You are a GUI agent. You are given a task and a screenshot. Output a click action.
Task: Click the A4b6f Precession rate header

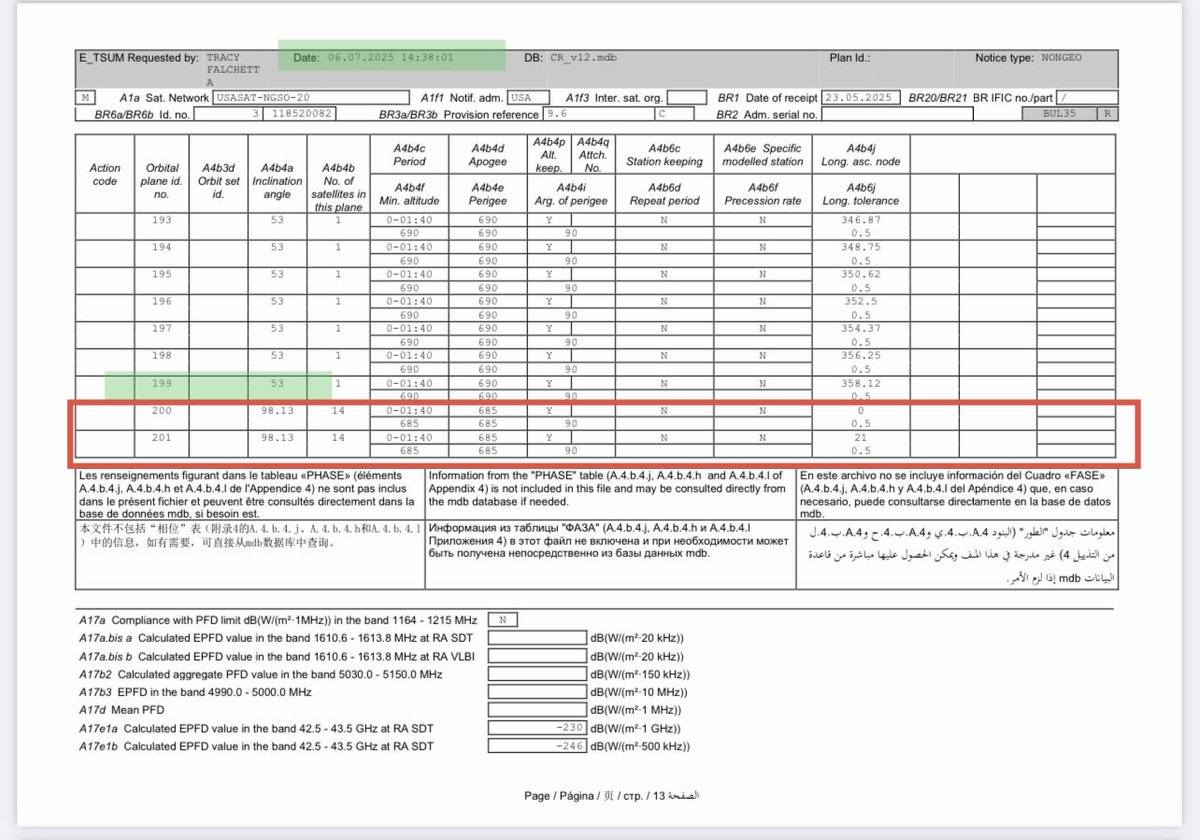(764, 194)
